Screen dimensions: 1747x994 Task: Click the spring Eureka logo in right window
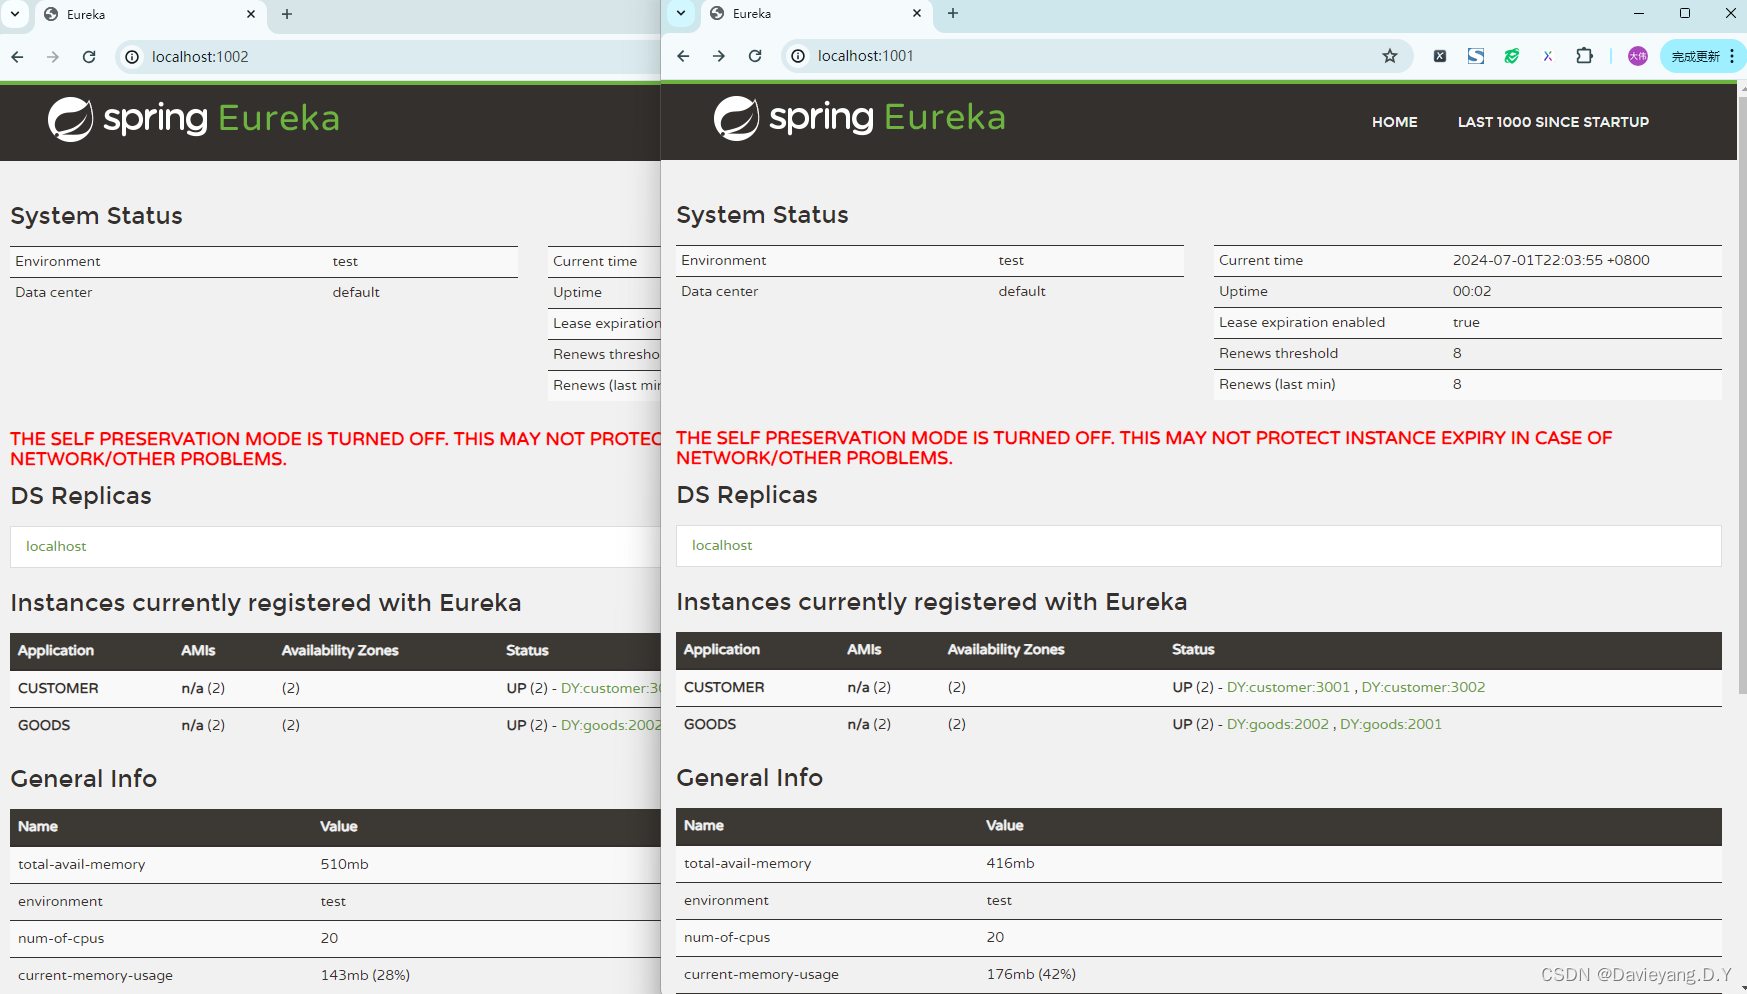859,118
